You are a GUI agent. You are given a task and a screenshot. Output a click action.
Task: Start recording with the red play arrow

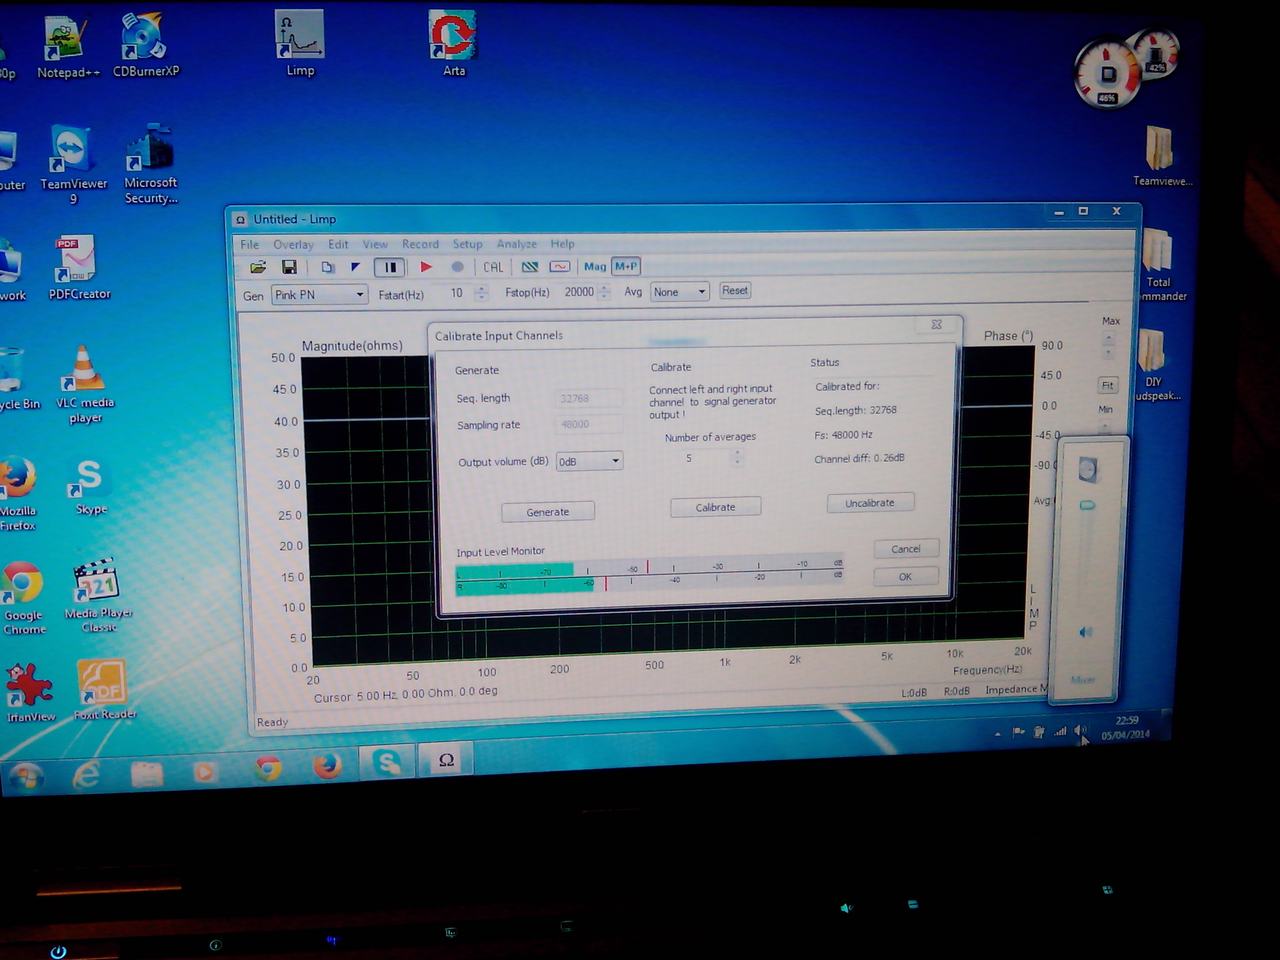pyautogui.click(x=426, y=267)
